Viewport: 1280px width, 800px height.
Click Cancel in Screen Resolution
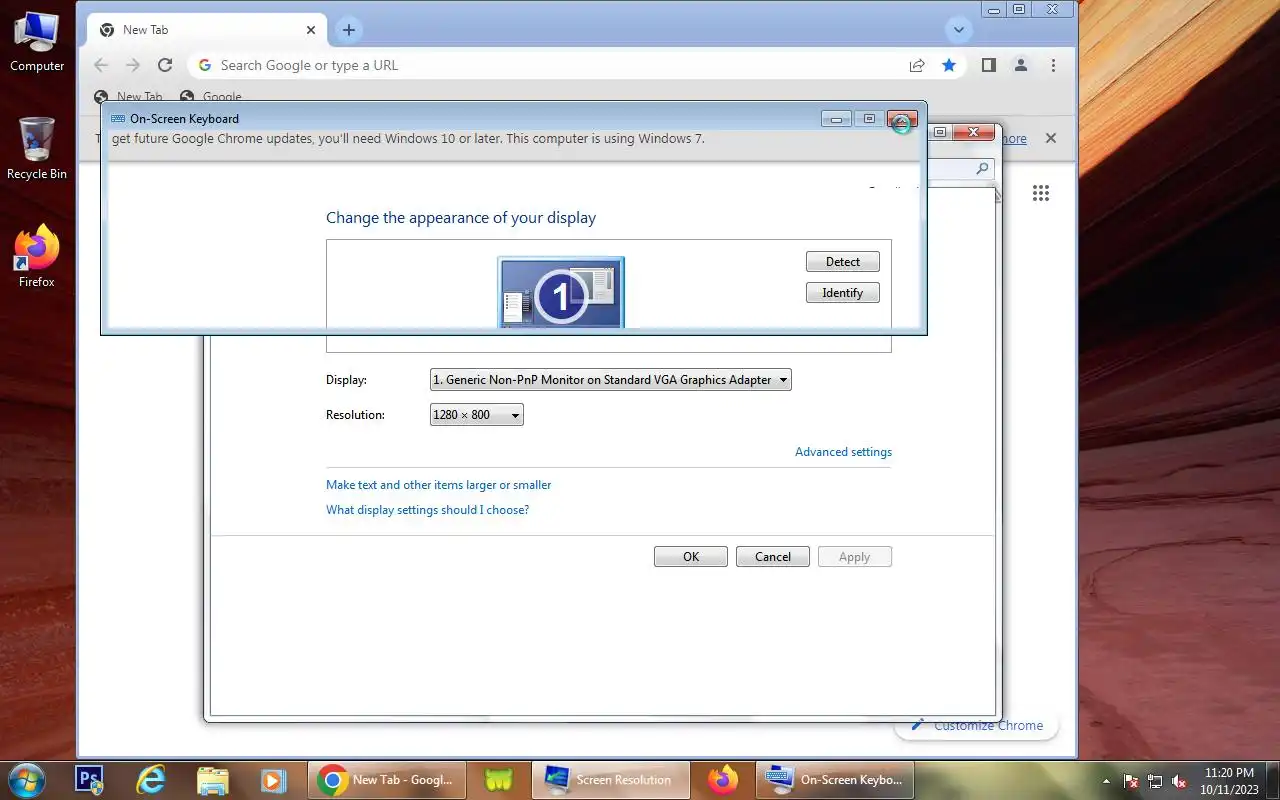point(773,557)
